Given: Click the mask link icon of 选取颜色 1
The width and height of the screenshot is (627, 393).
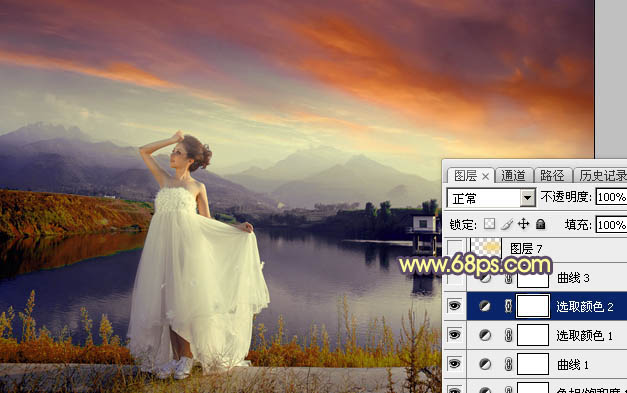Looking at the screenshot, I should pyautogui.click(x=508, y=335).
